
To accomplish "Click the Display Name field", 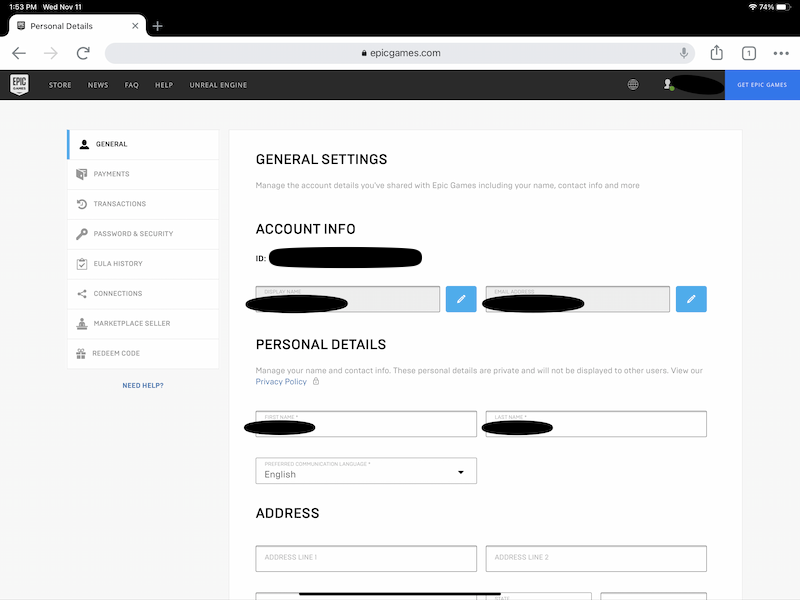I will click(x=347, y=299).
